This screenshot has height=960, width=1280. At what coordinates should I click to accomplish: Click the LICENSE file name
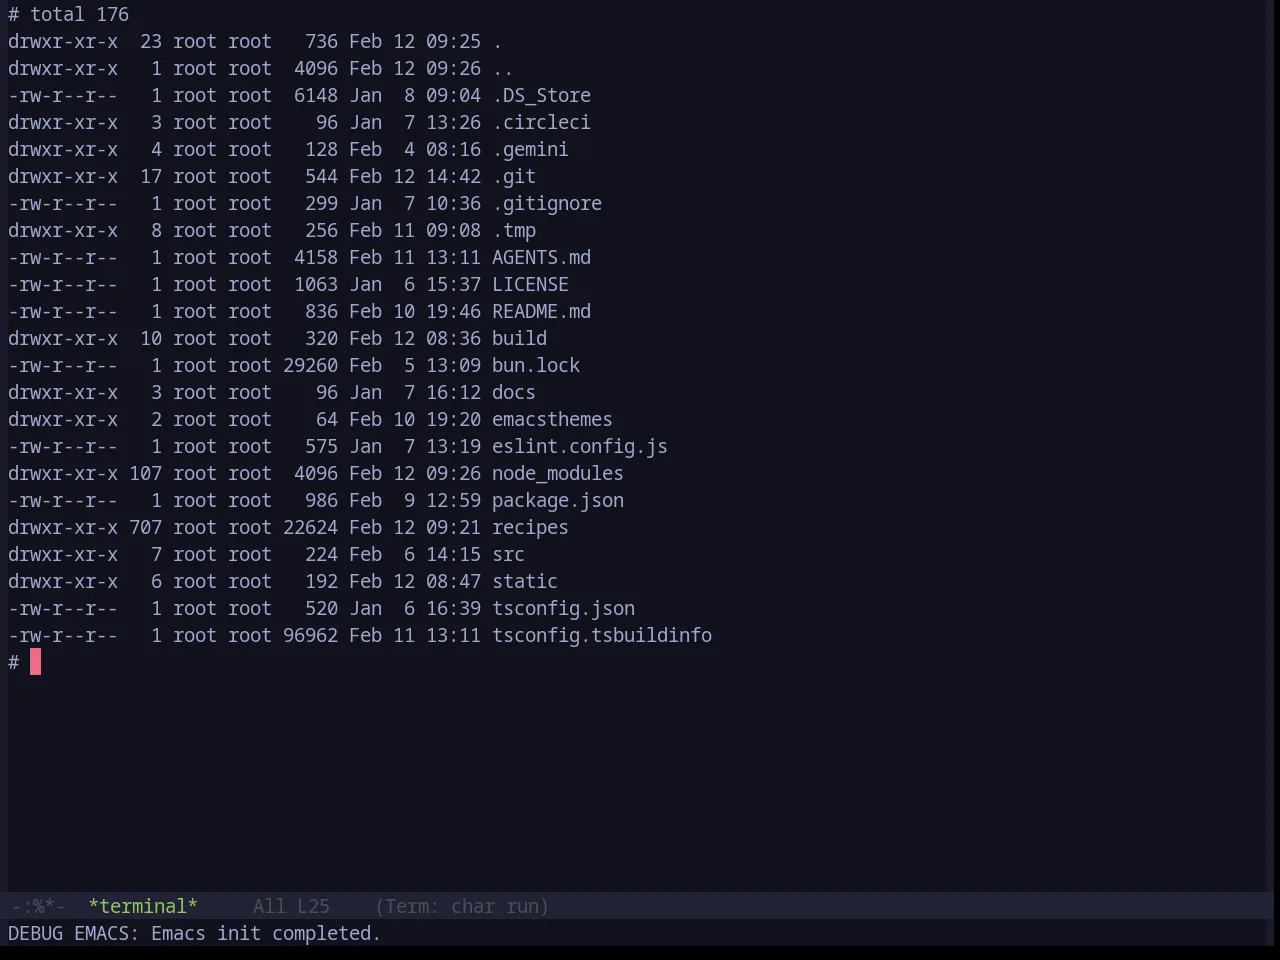click(x=530, y=284)
